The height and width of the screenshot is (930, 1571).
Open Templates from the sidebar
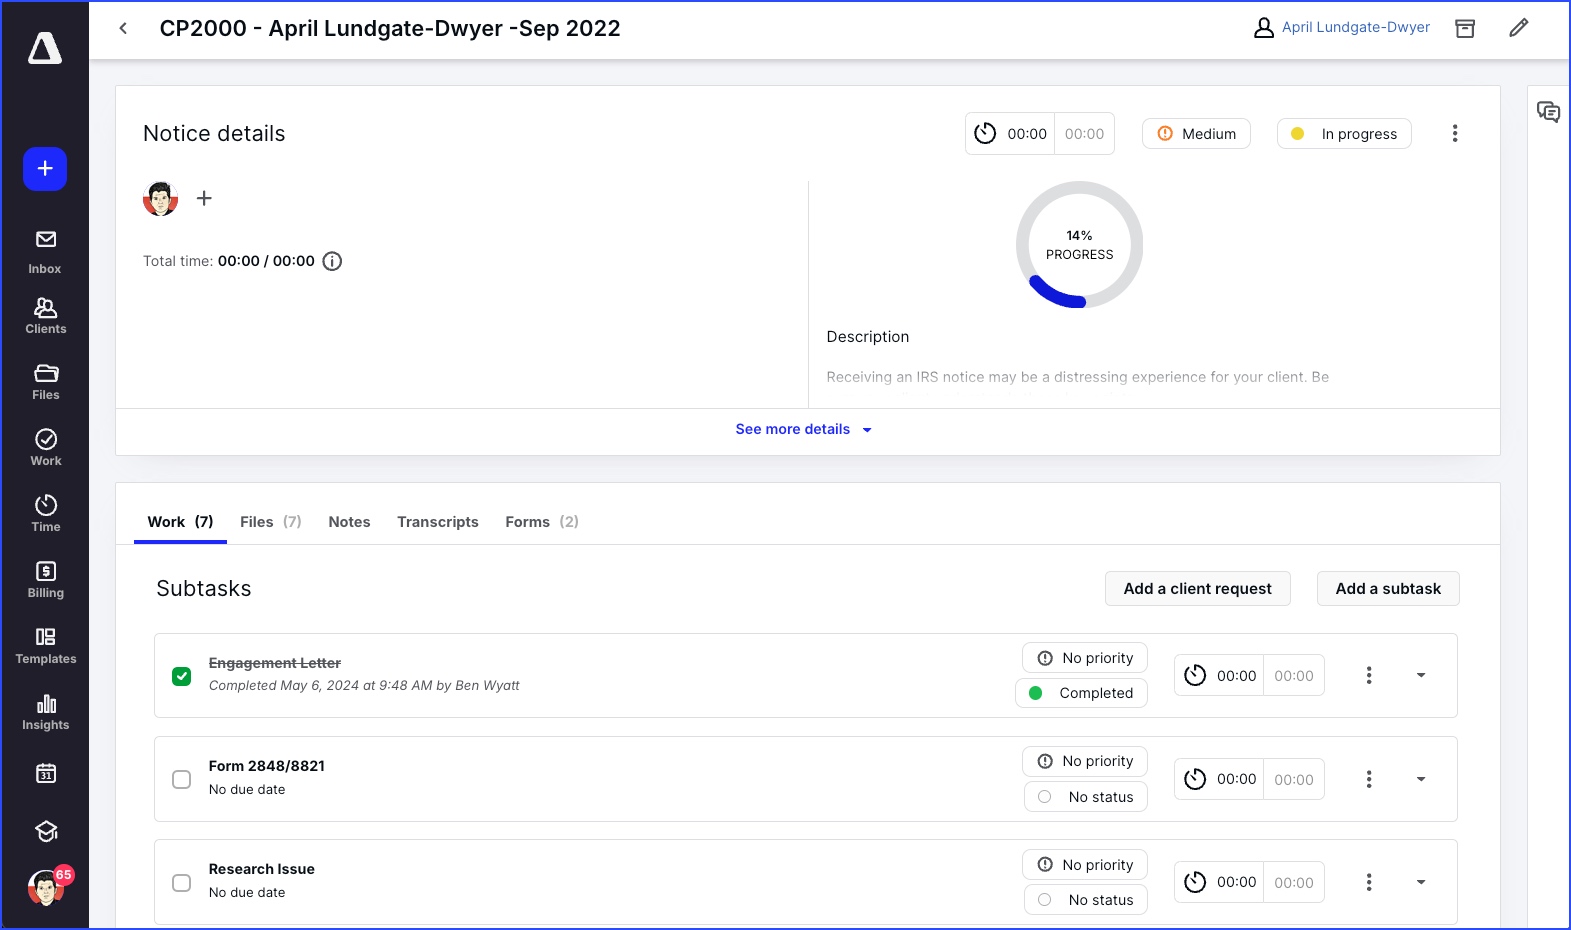[x=45, y=646]
